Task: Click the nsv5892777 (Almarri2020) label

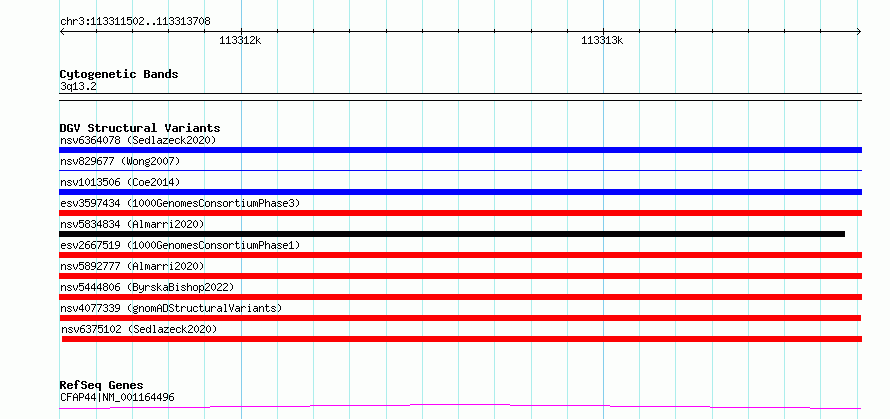Action: pyautogui.click(x=132, y=266)
